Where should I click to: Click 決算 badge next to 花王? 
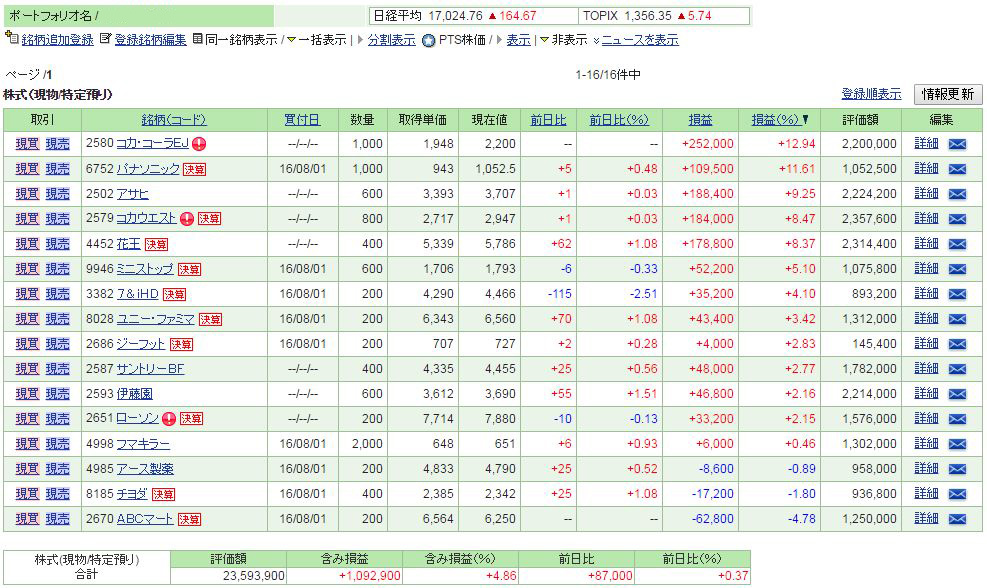point(156,244)
